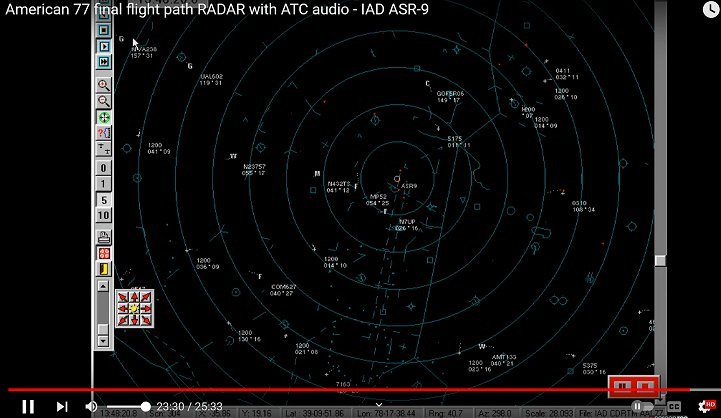This screenshot has width=721, height=418.
Task: Set replay speed to 10
Action: coord(103,215)
